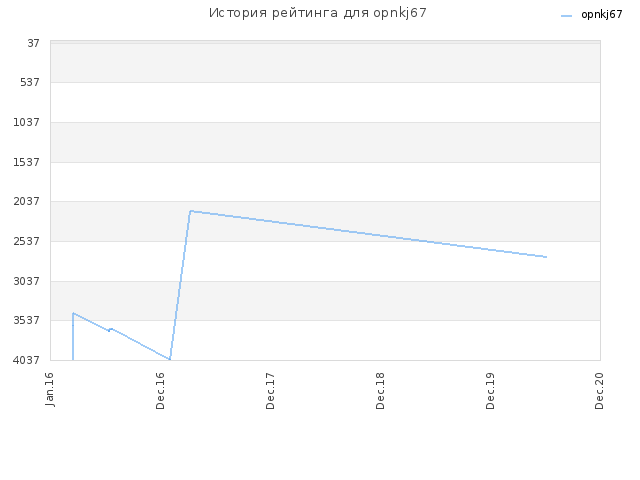Select the Dec.18 x-axis label

(380, 391)
